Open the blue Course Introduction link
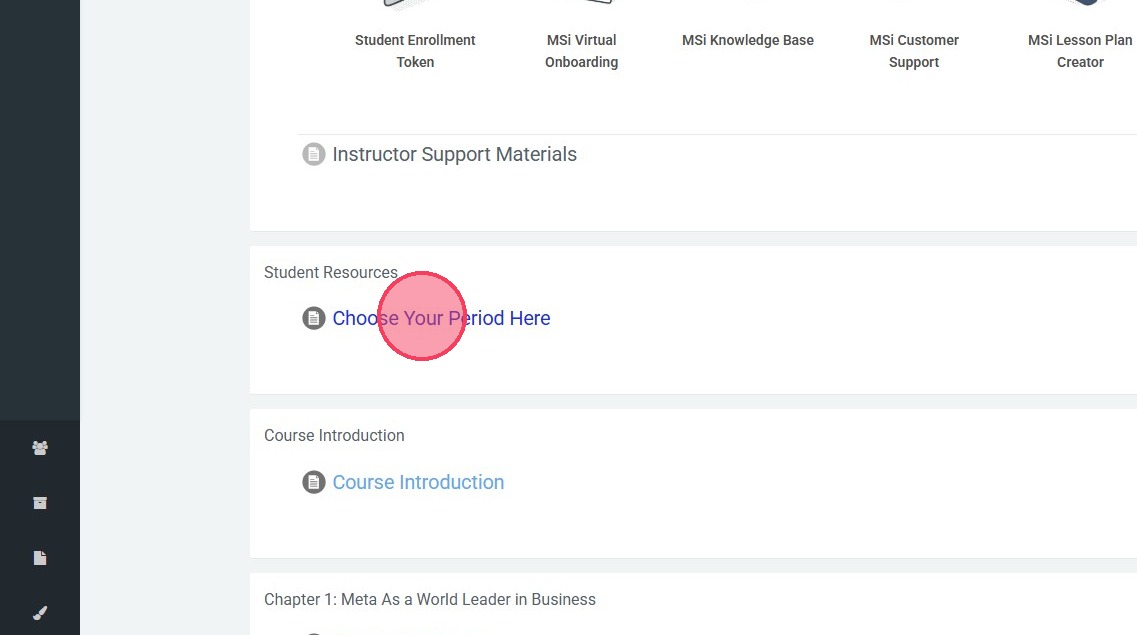Viewport: 1137px width, 635px height. (x=418, y=482)
